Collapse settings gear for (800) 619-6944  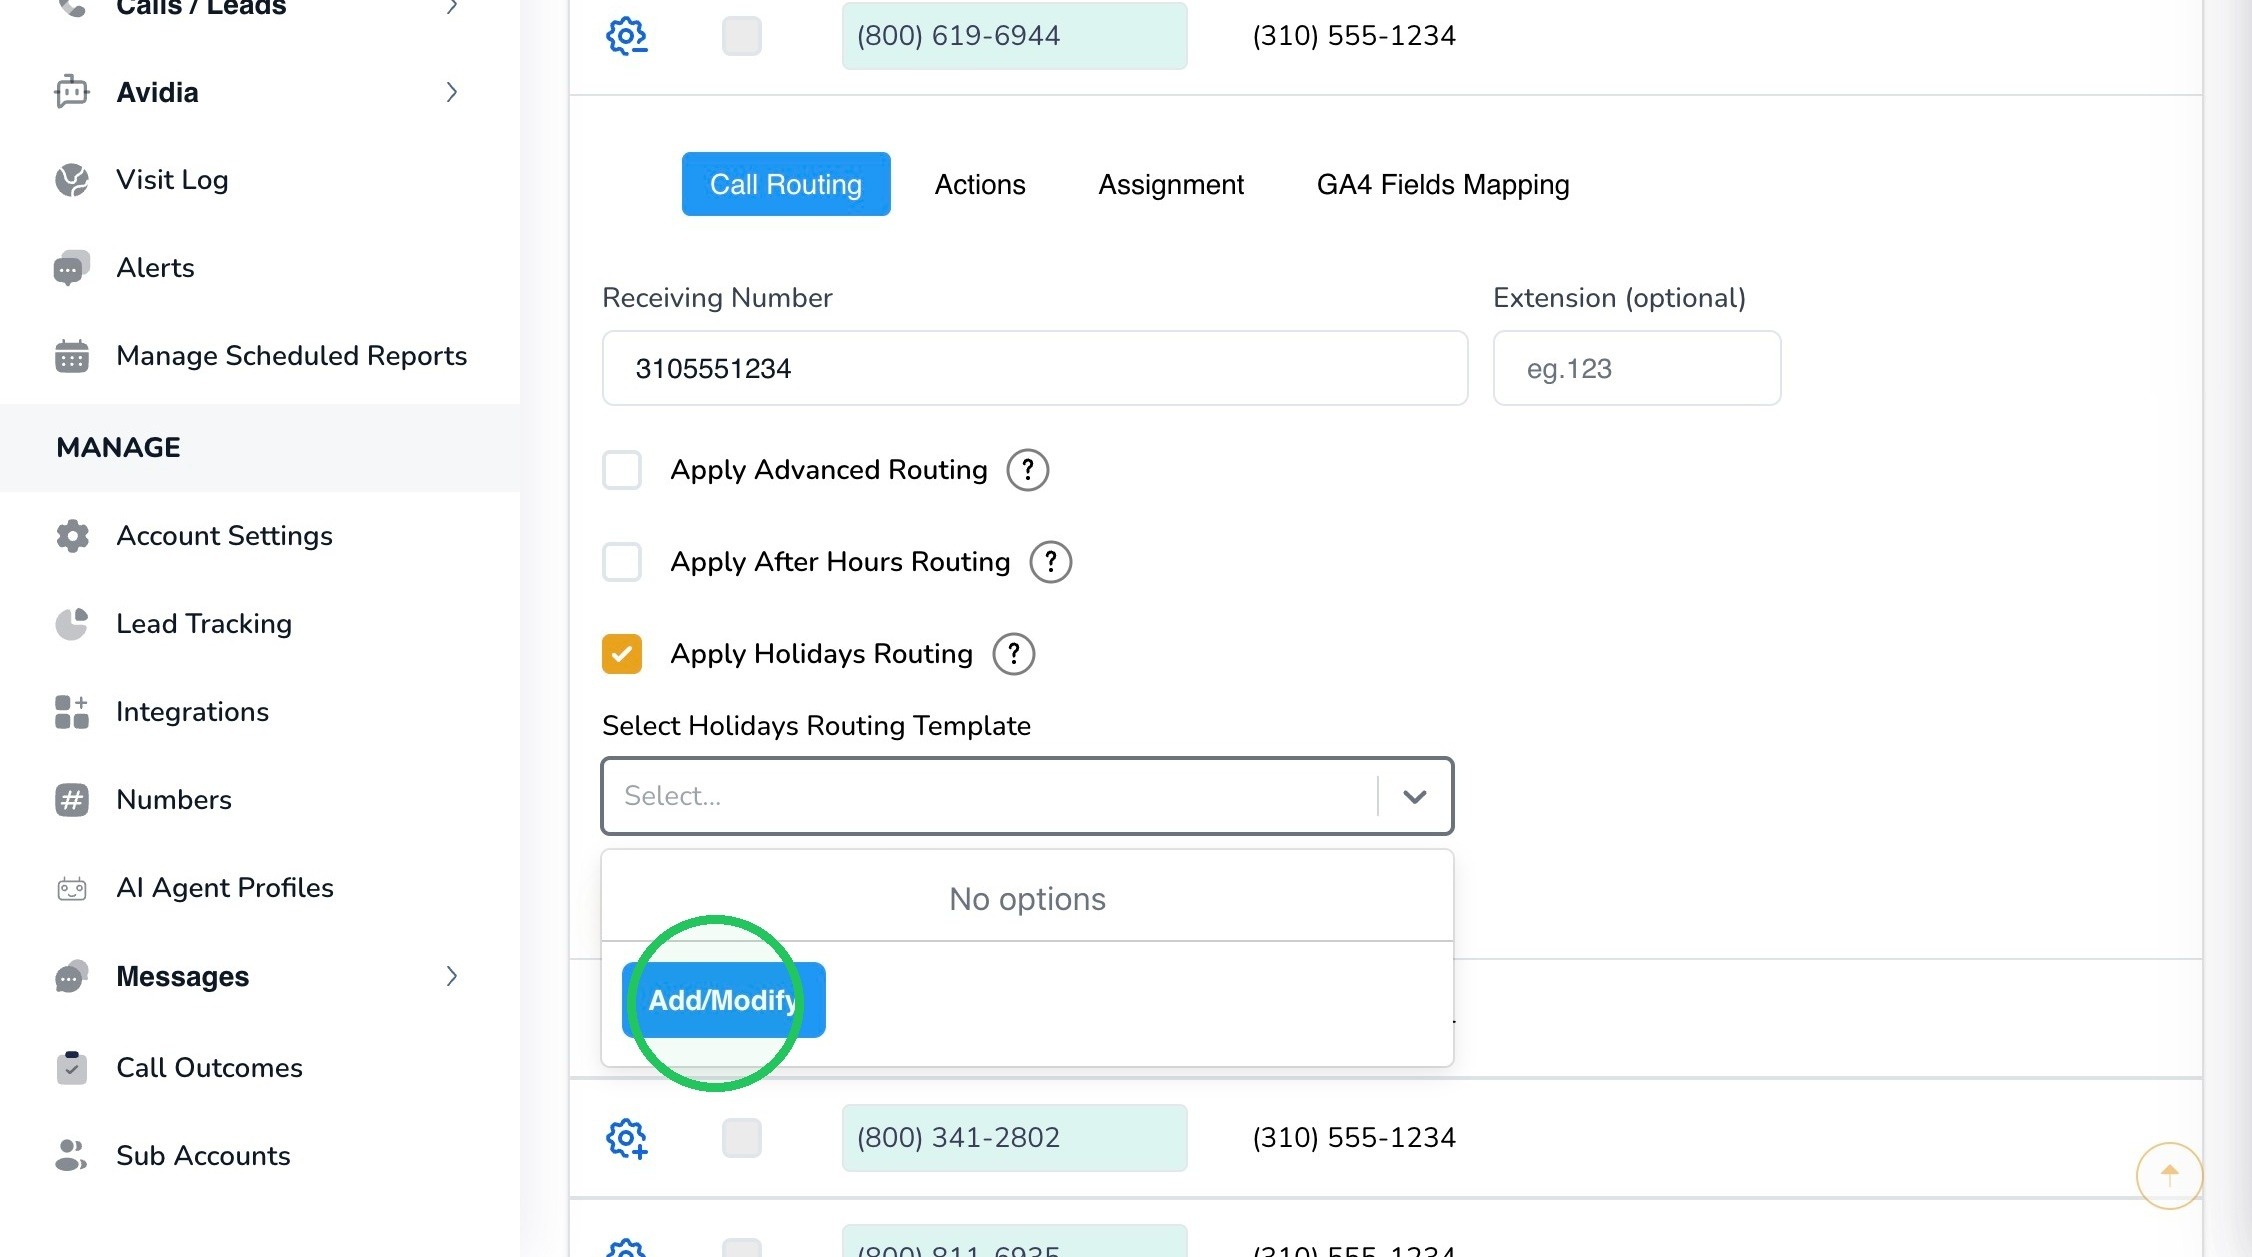[x=627, y=36]
